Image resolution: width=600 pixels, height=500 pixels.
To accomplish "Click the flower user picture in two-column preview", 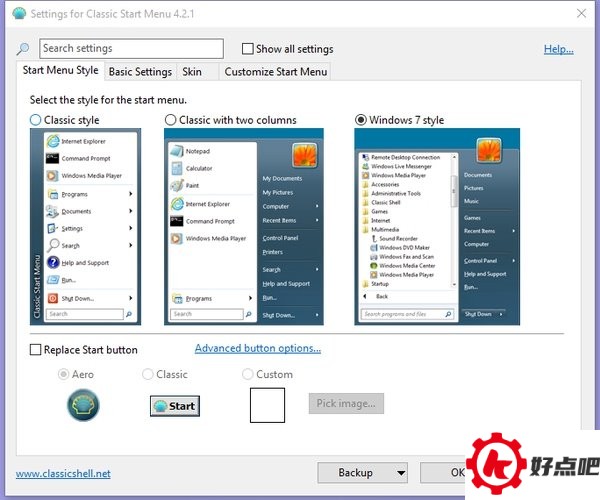I will (x=305, y=155).
